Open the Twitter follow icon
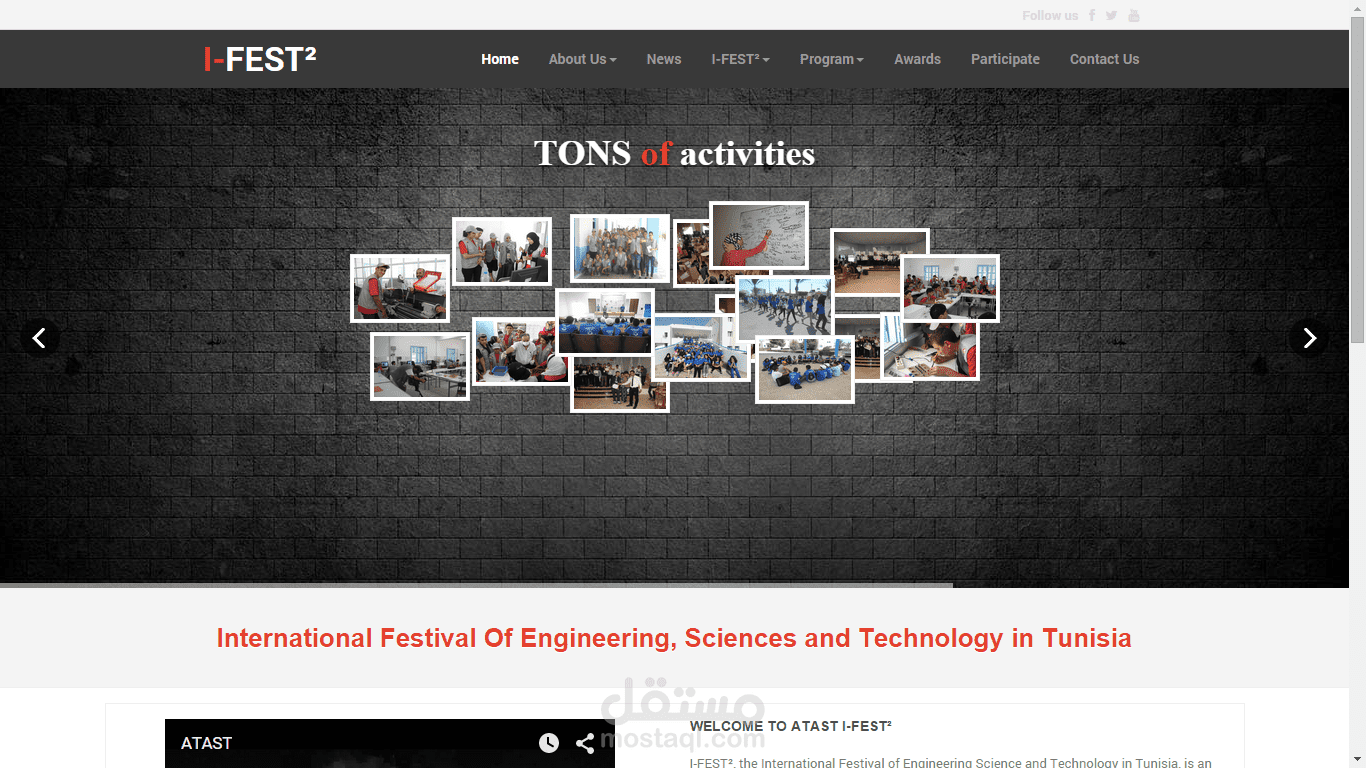This screenshot has width=1366, height=768. 1111,15
